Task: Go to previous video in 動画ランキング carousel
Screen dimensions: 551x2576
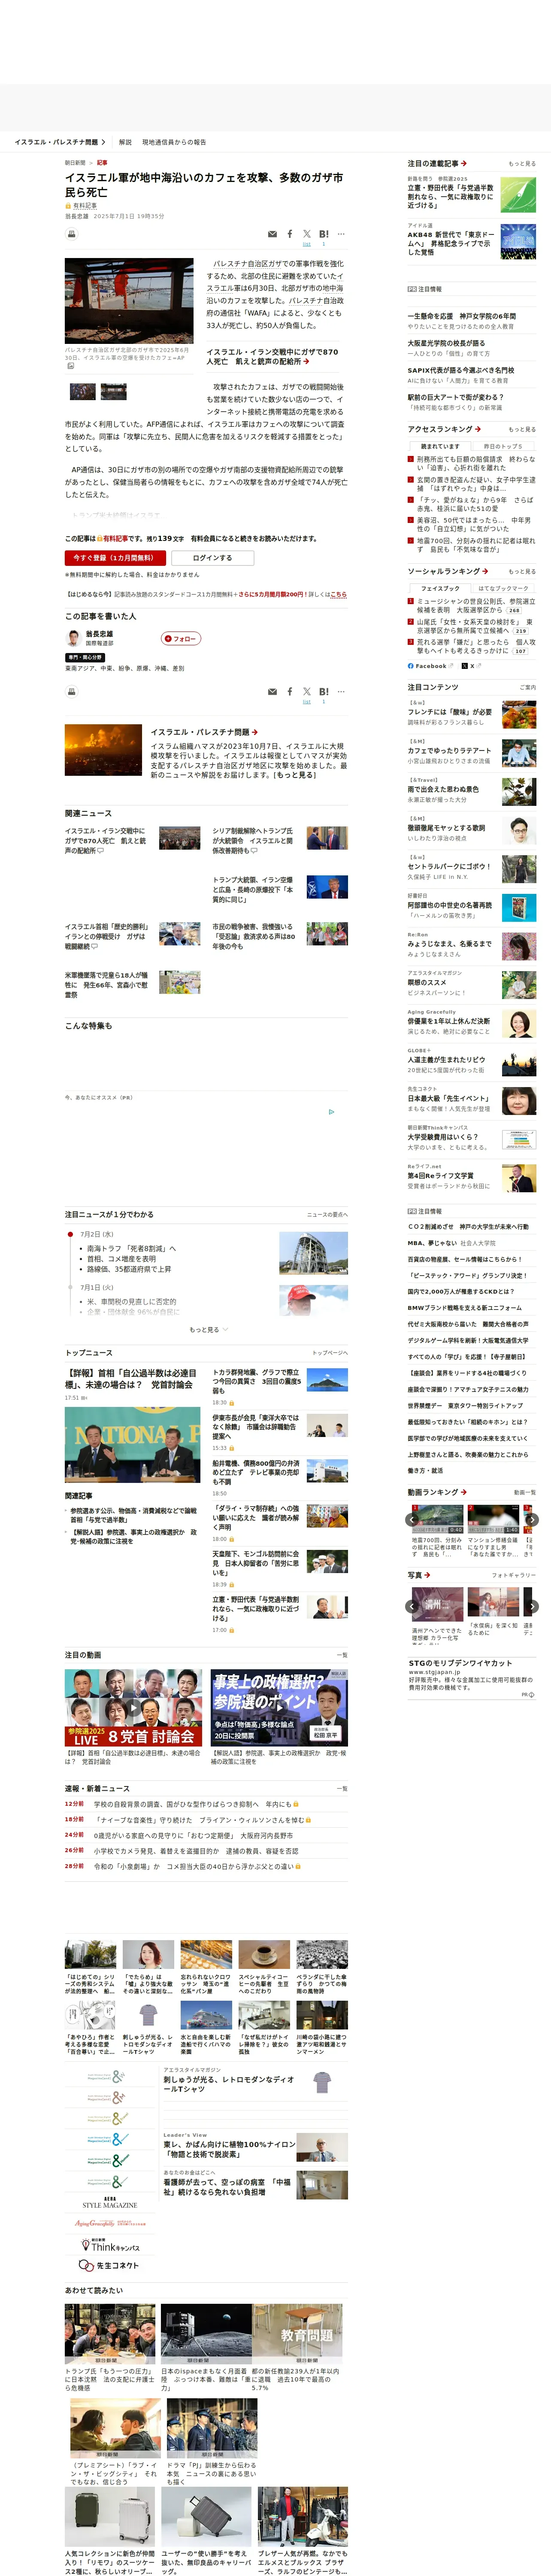Action: coord(412,1520)
